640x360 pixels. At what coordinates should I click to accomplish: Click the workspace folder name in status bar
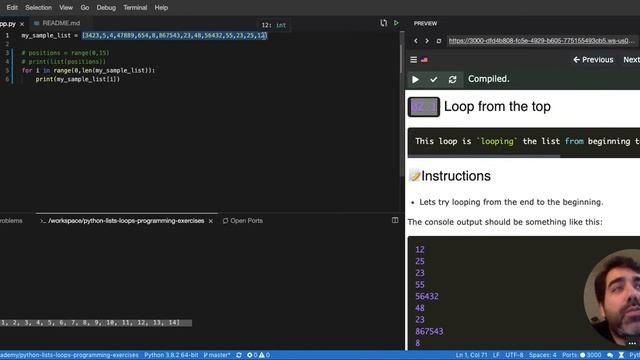(x=69, y=355)
